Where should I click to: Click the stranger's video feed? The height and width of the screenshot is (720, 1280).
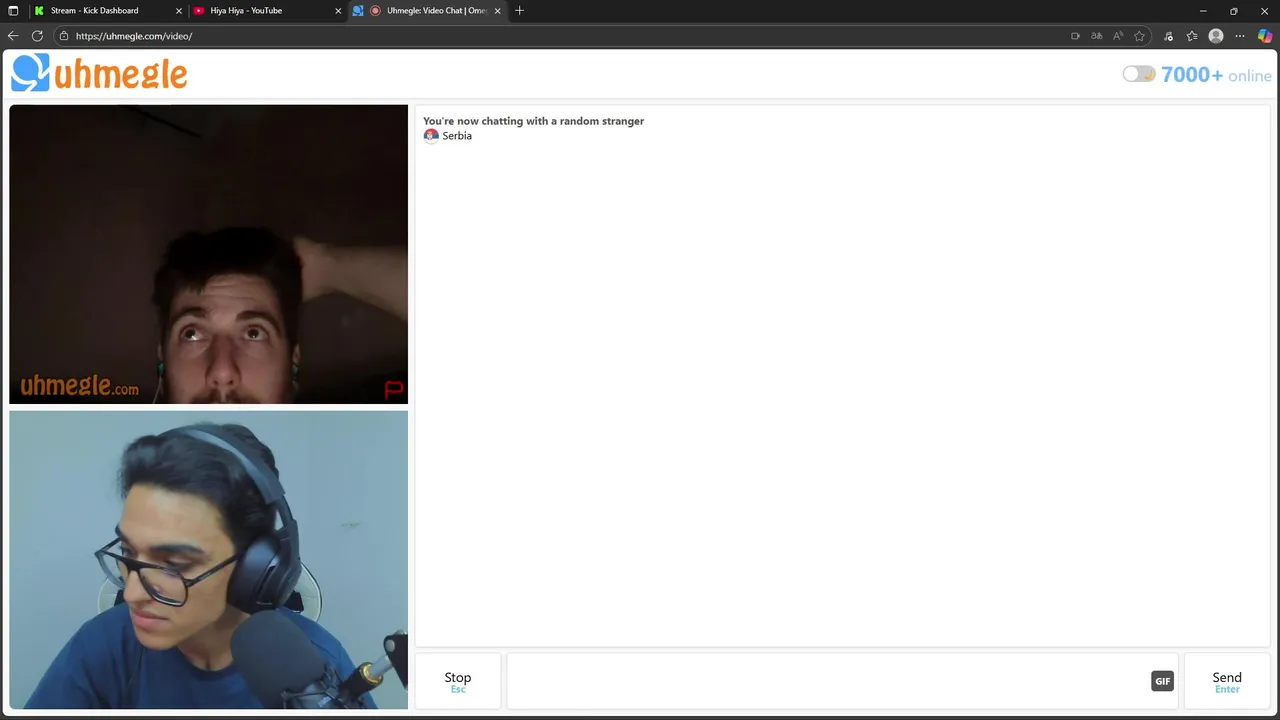pos(209,254)
